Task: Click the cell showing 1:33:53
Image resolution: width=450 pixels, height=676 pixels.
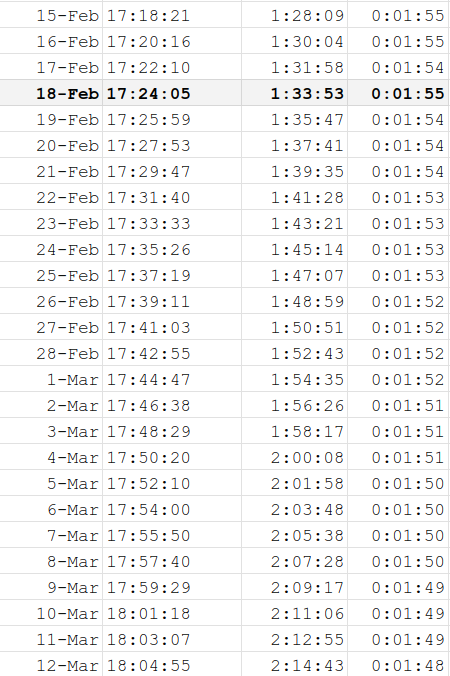Action: click(295, 93)
